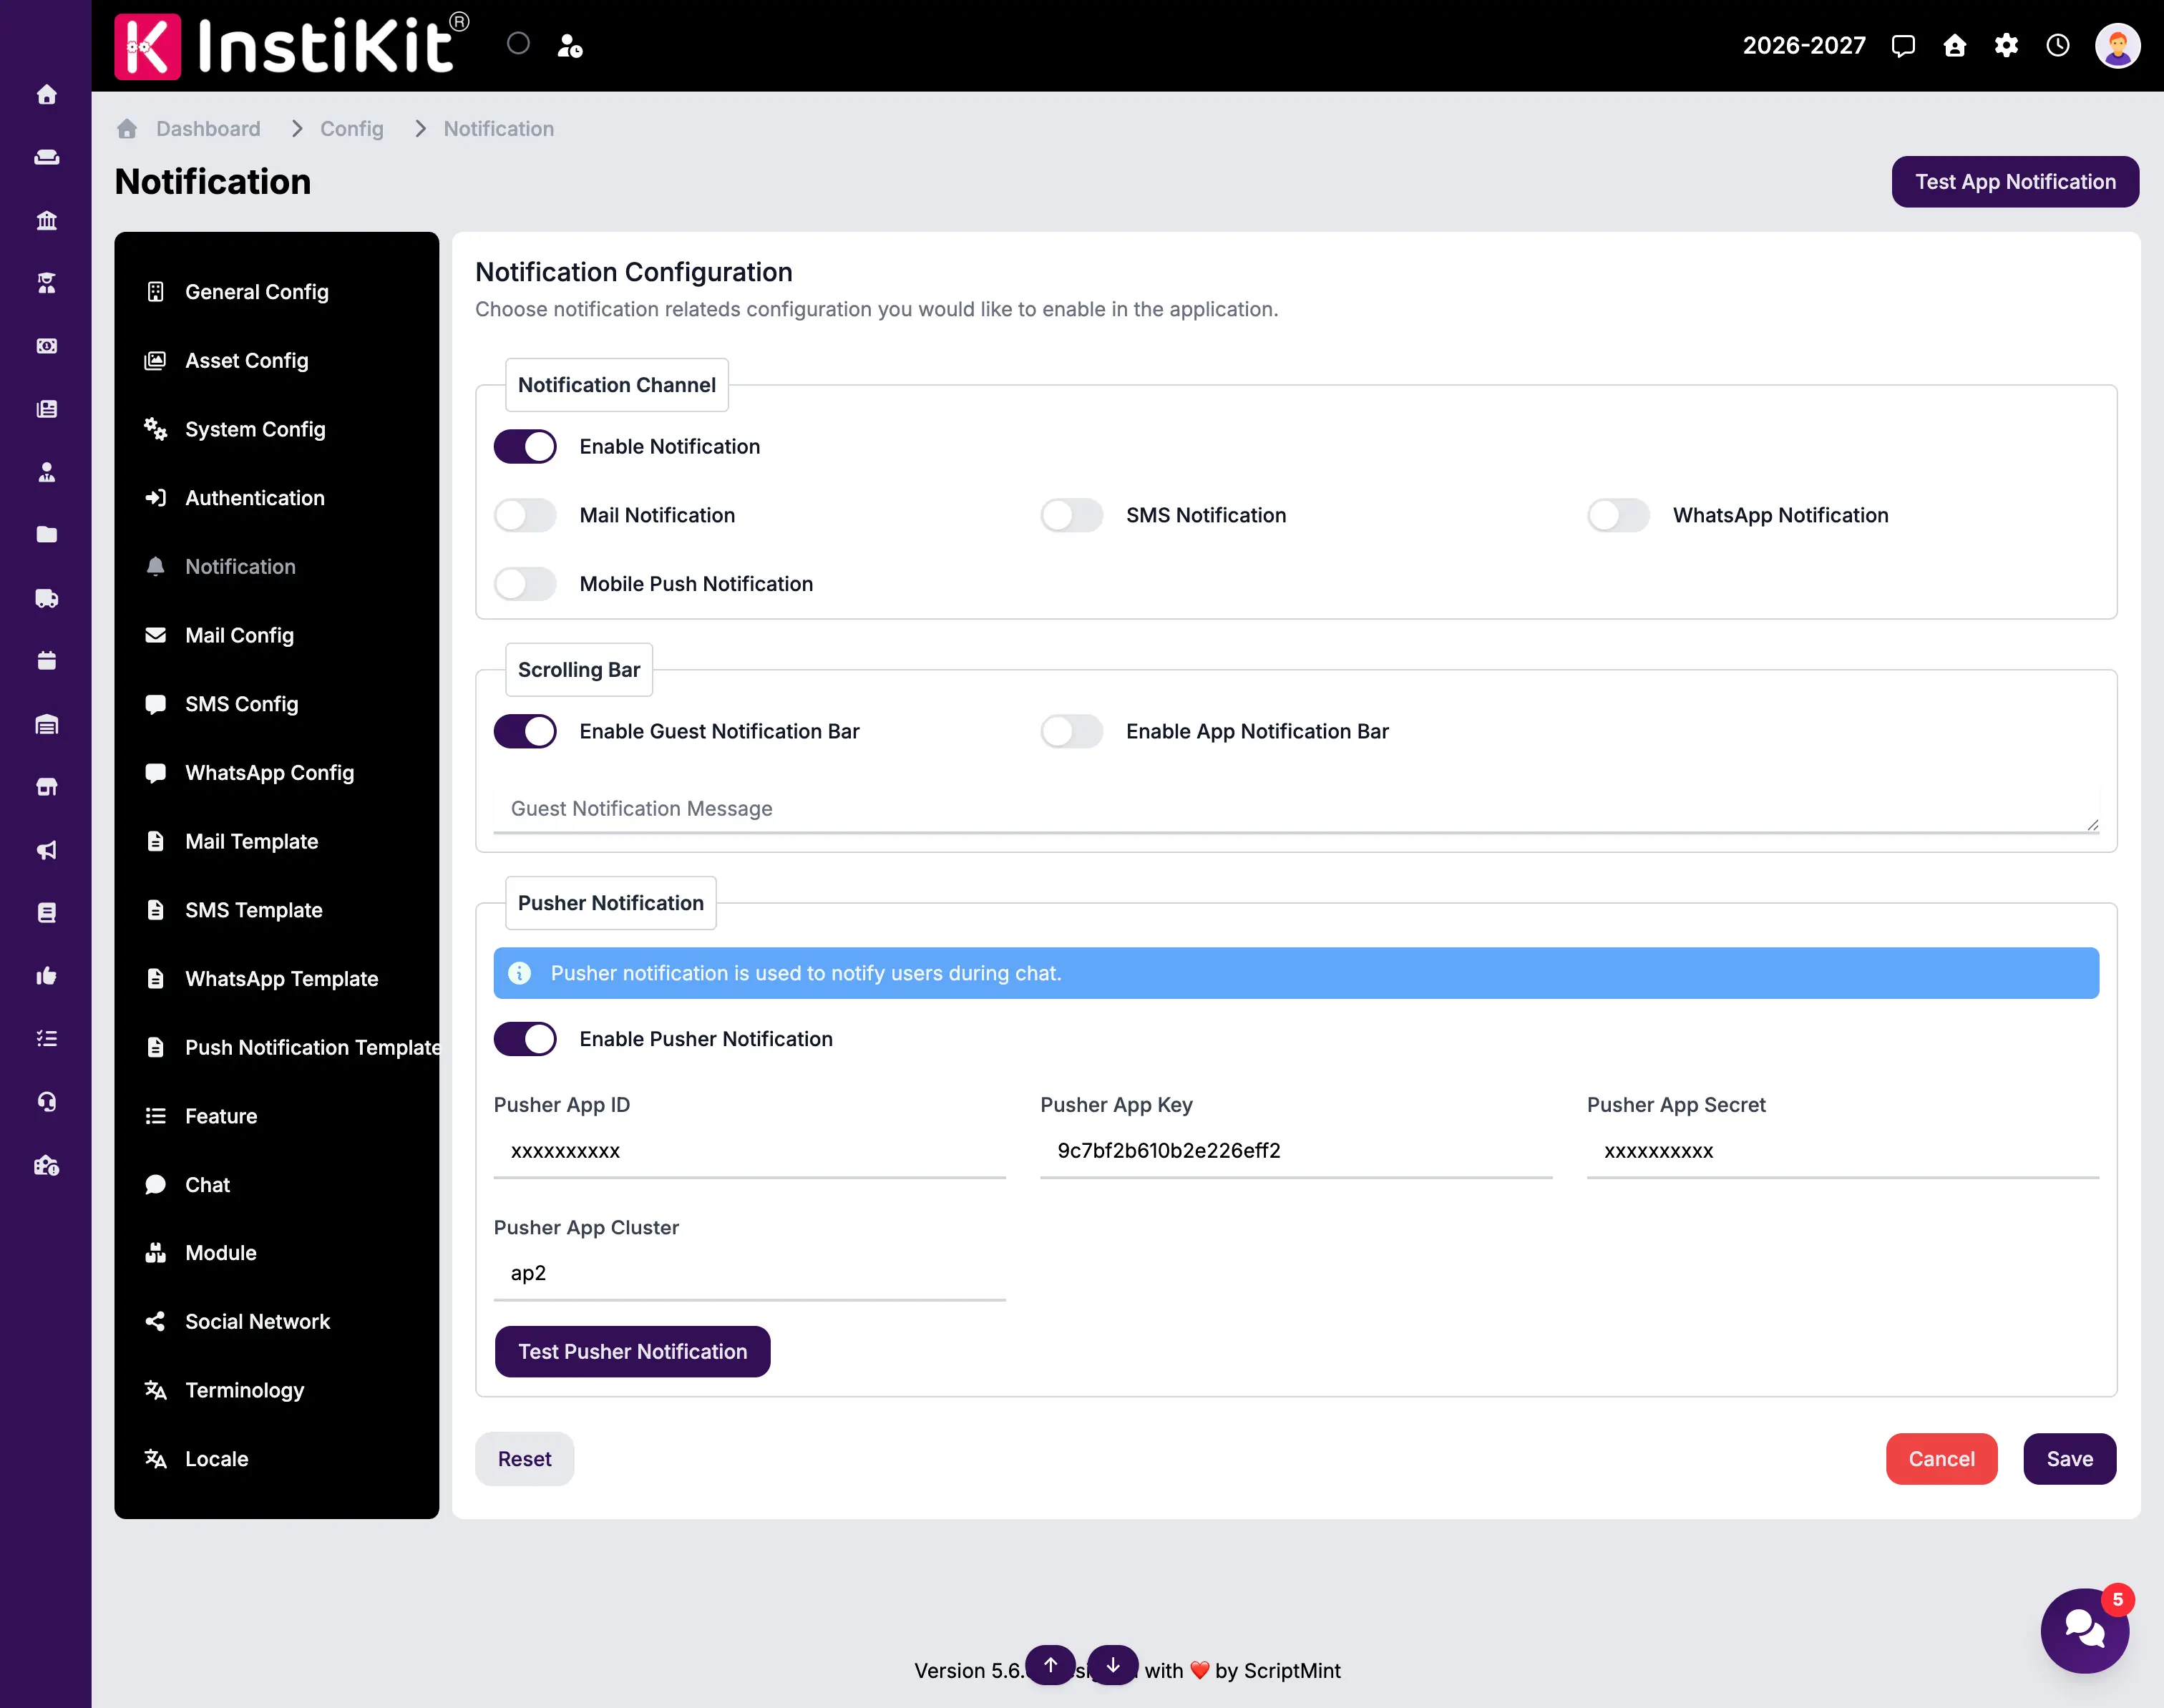
Task: Disable Enable Pusher Notification toggle
Action: coord(525,1039)
